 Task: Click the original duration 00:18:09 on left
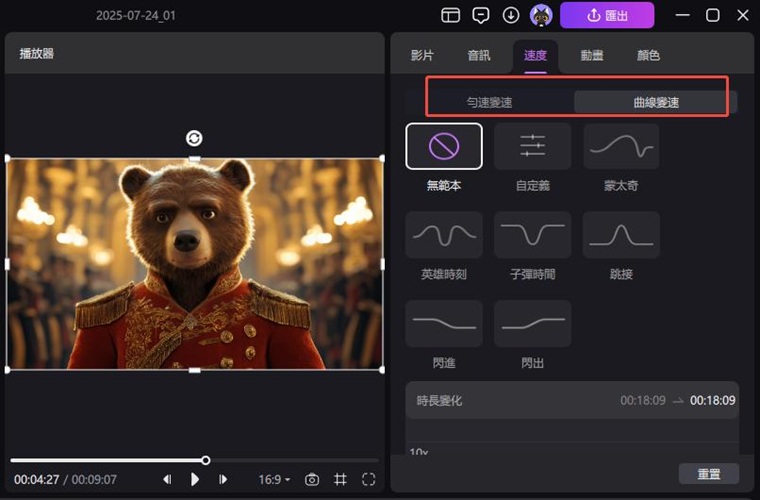tap(643, 401)
